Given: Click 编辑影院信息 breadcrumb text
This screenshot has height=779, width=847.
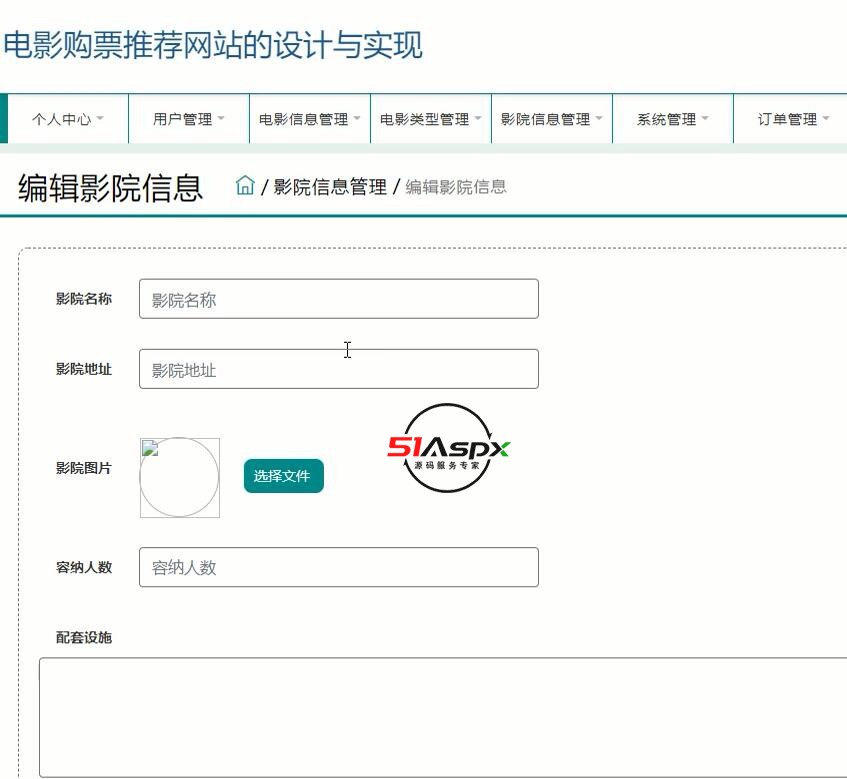Looking at the screenshot, I should (456, 187).
